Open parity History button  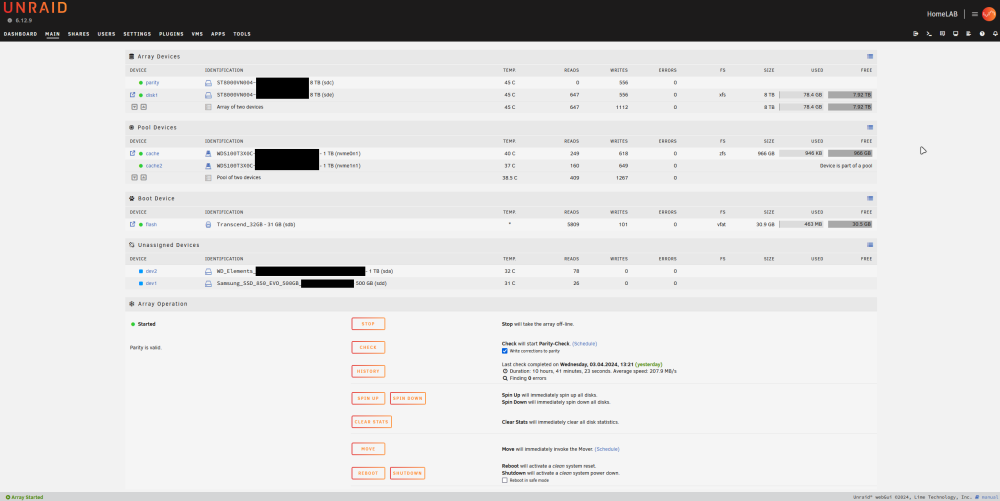368,371
